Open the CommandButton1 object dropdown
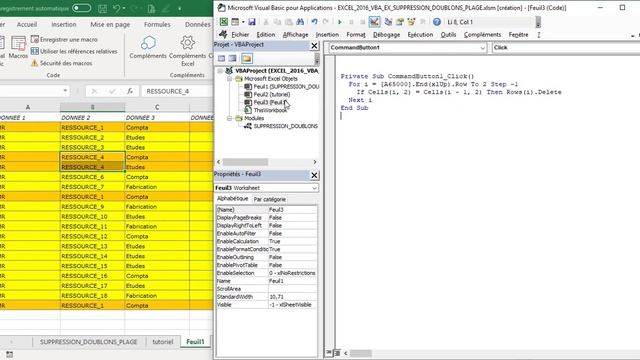Image resolution: width=640 pixels, height=360 pixels. (x=482, y=48)
